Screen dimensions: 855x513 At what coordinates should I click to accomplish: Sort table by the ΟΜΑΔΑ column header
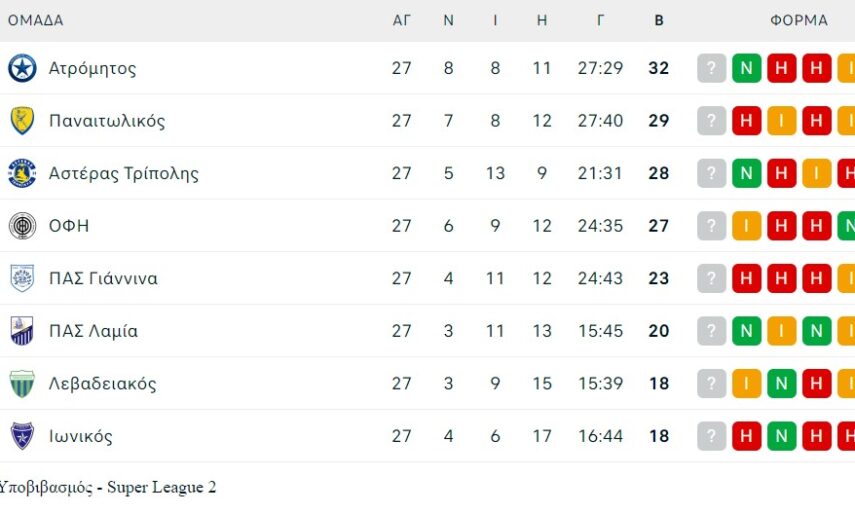[35, 20]
